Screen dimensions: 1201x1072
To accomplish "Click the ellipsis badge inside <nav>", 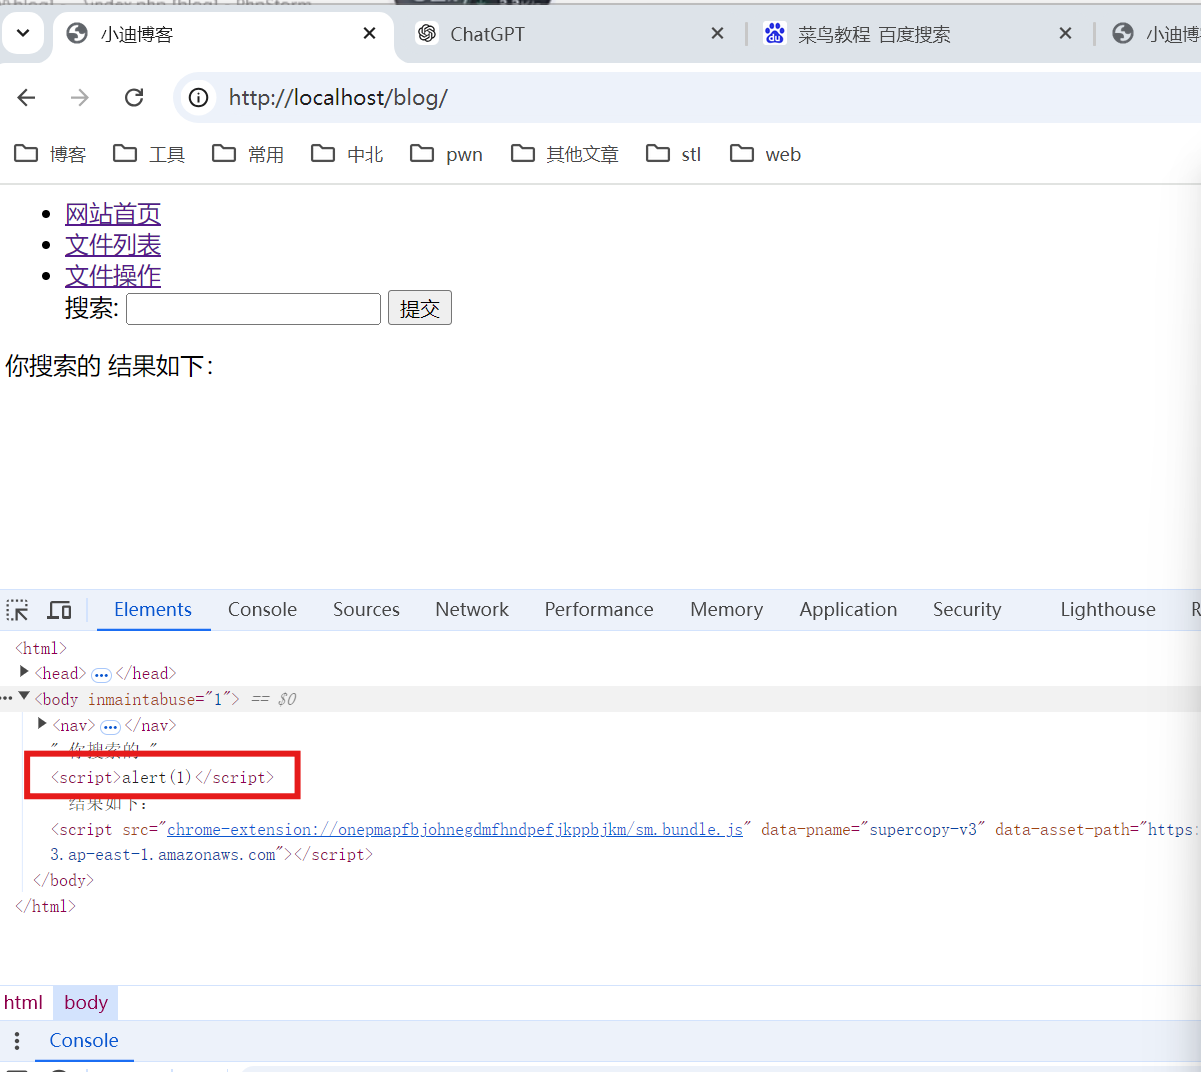I will pos(110,727).
